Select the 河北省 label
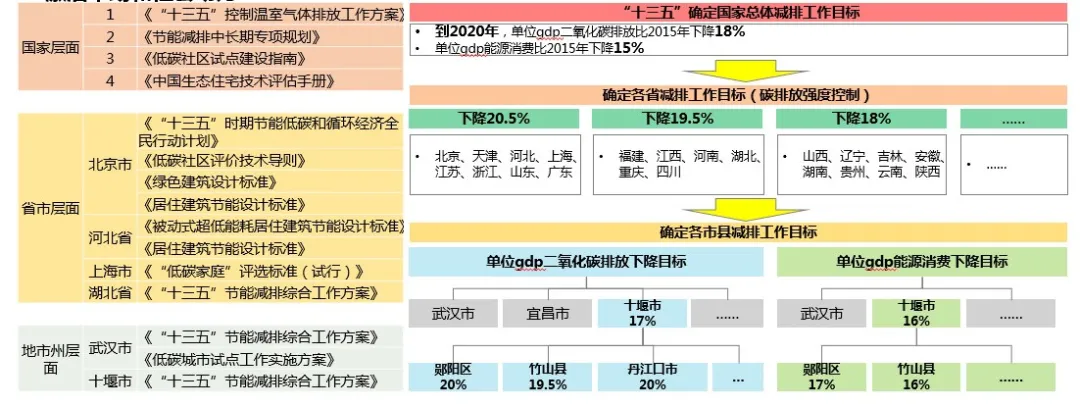1080x406 pixels. click(x=110, y=238)
